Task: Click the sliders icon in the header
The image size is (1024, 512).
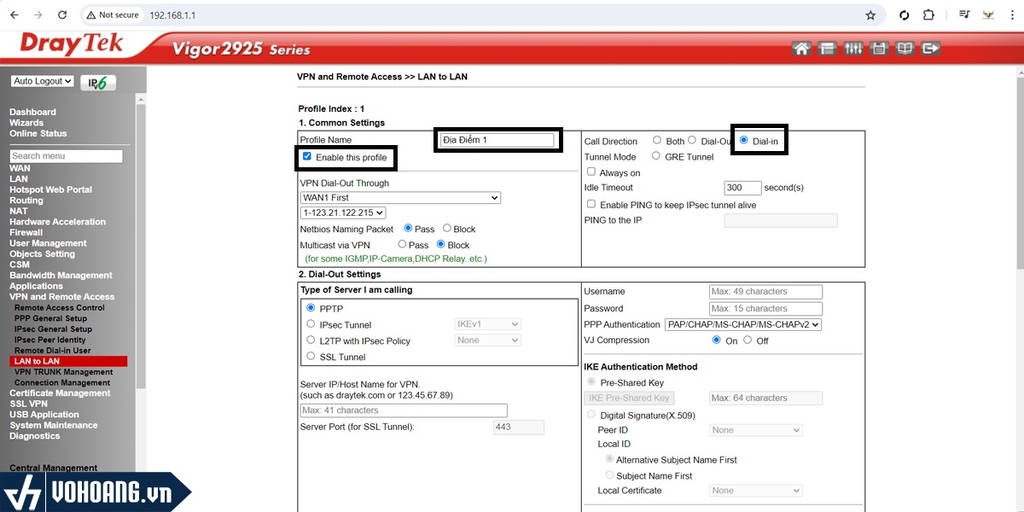Action: pyautogui.click(x=853, y=48)
